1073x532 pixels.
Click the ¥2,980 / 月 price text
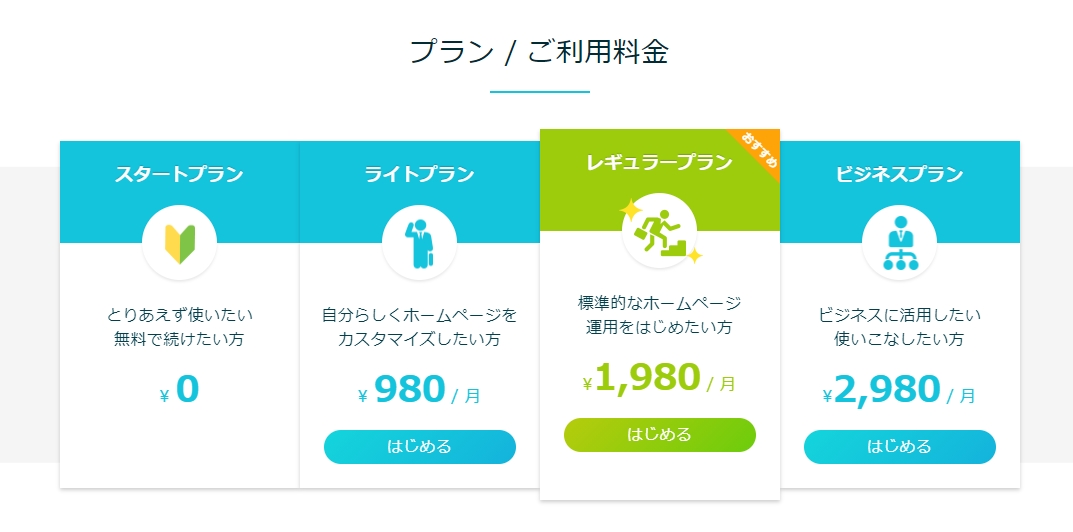click(899, 390)
